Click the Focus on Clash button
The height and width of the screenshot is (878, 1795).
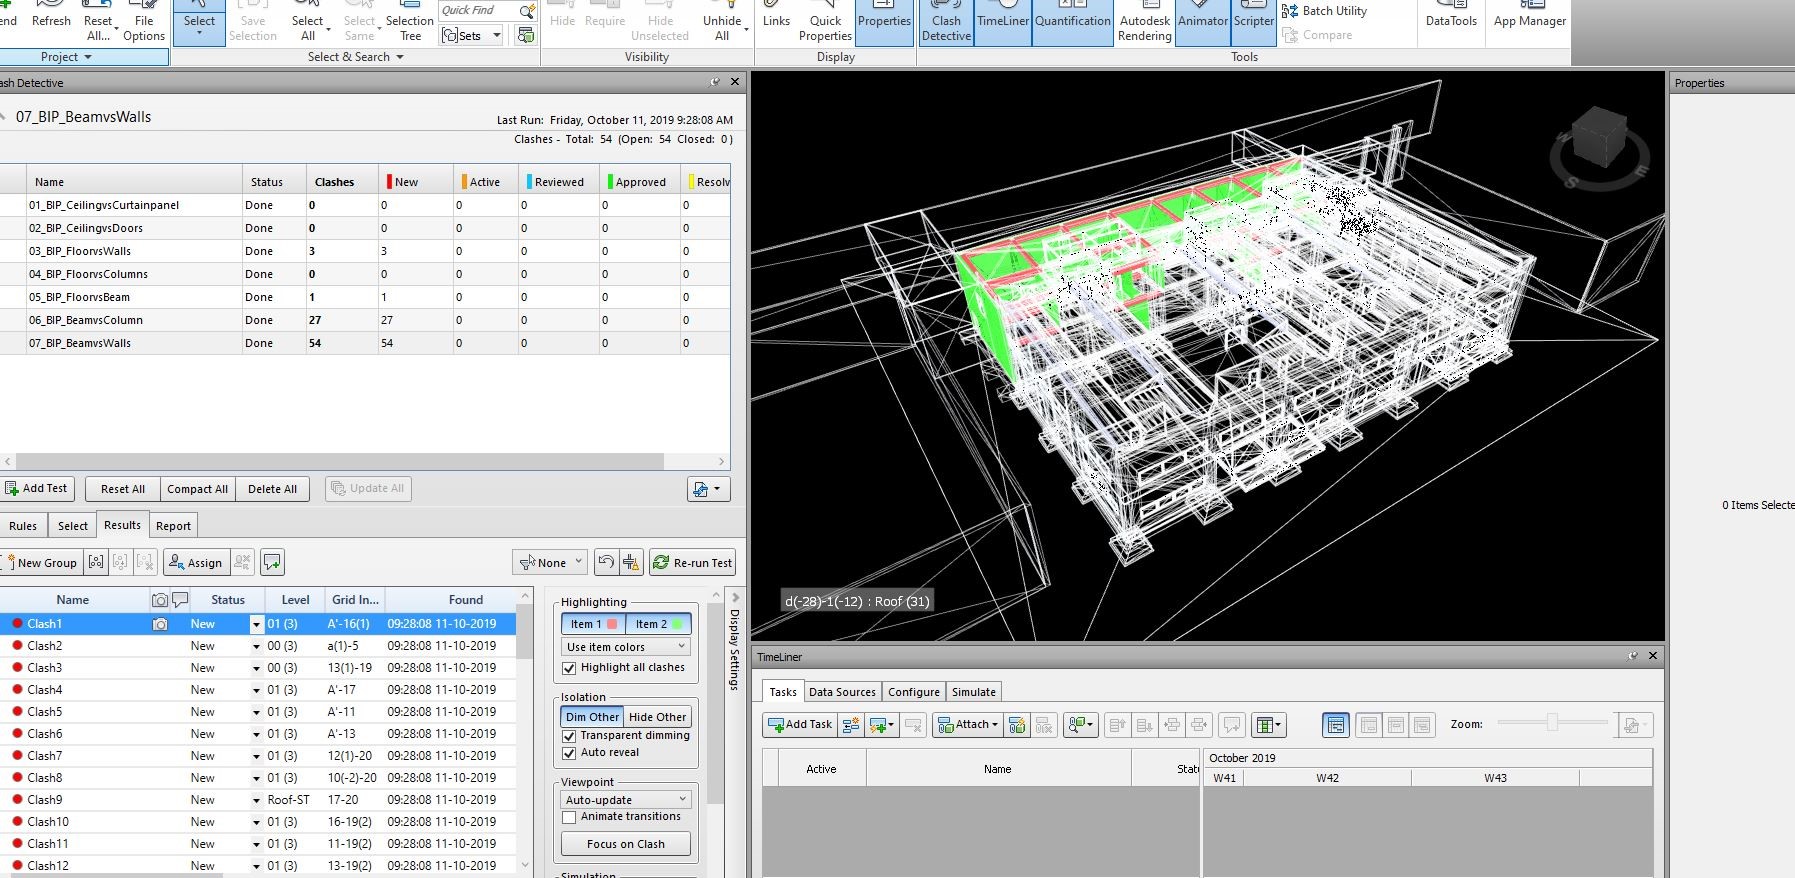coord(626,844)
